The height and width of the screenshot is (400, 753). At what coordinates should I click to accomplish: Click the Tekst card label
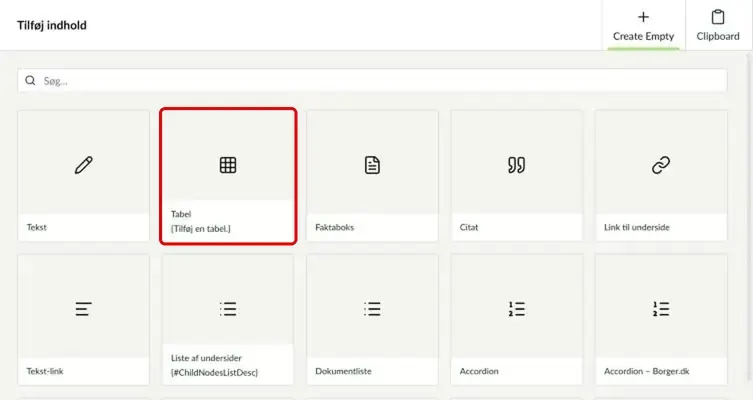click(x=36, y=227)
